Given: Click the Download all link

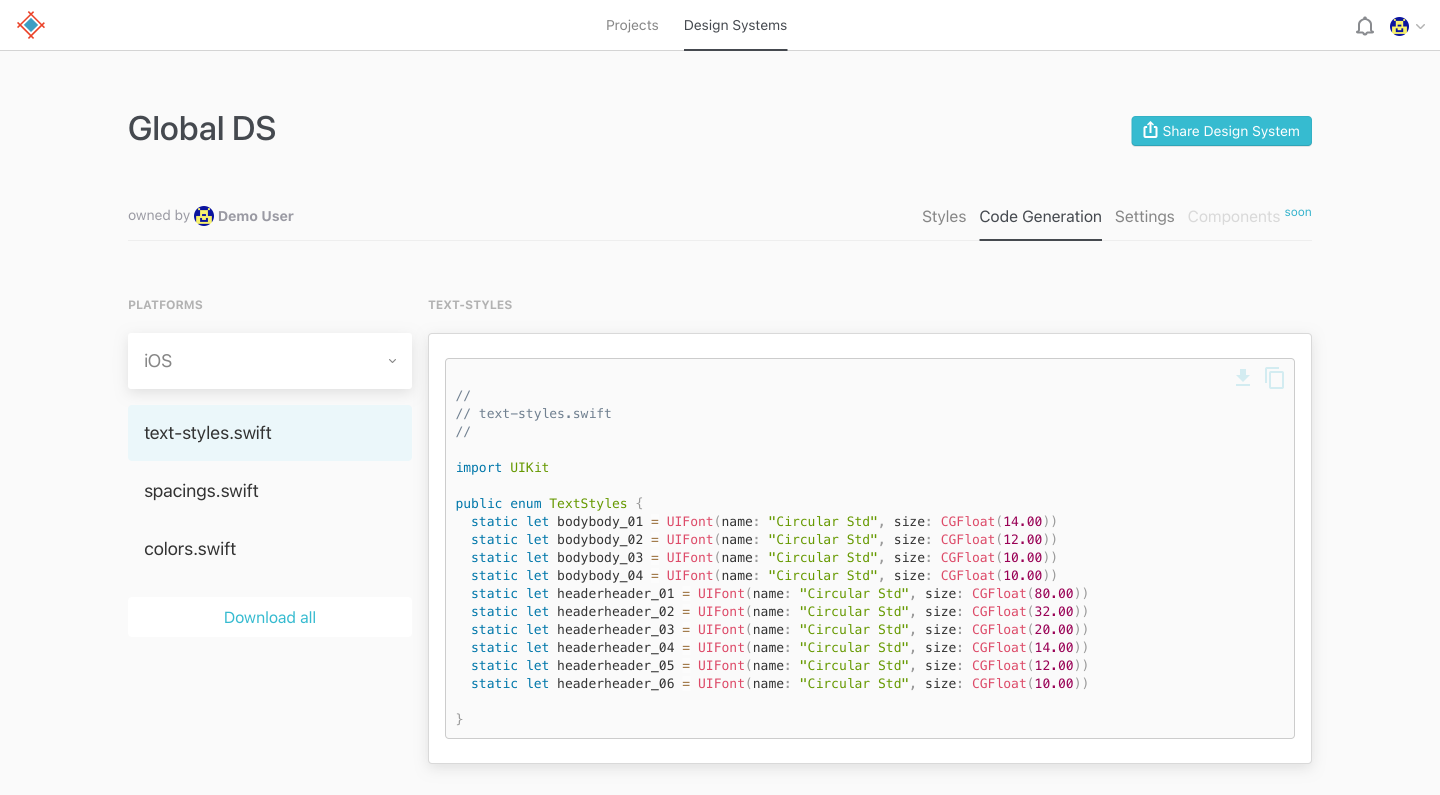Looking at the screenshot, I should (270, 617).
